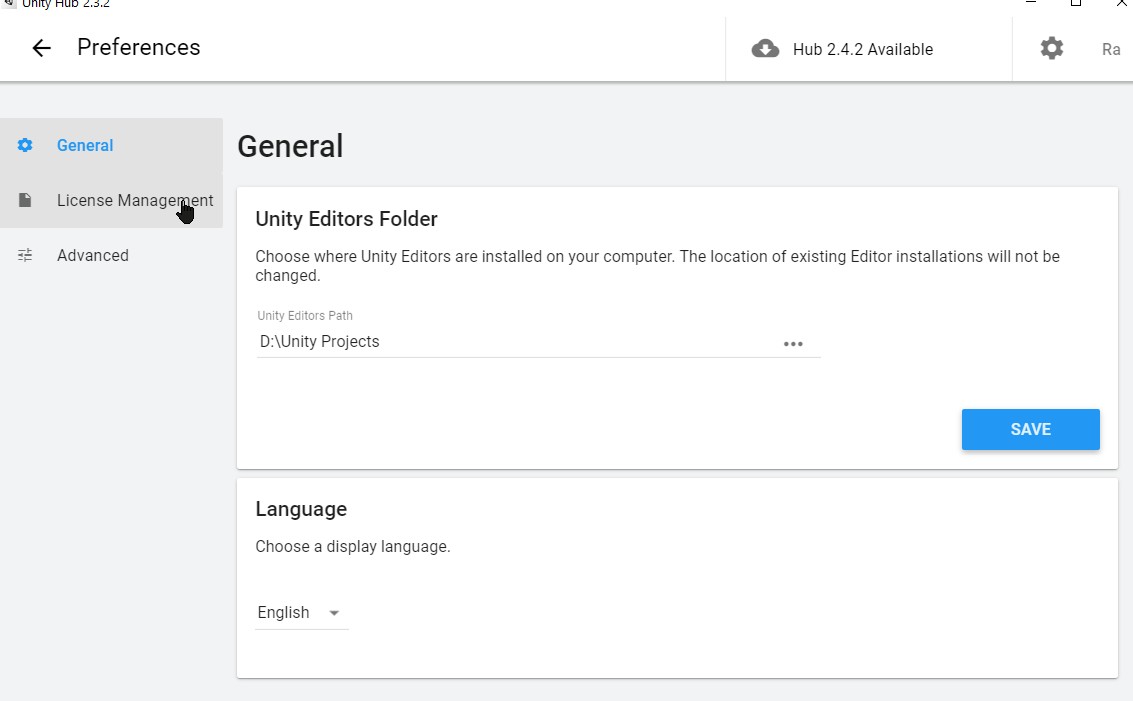Screen dimensions: 1133x701
Task: Click the General gear icon in sidebar
Action: click(x=25, y=145)
